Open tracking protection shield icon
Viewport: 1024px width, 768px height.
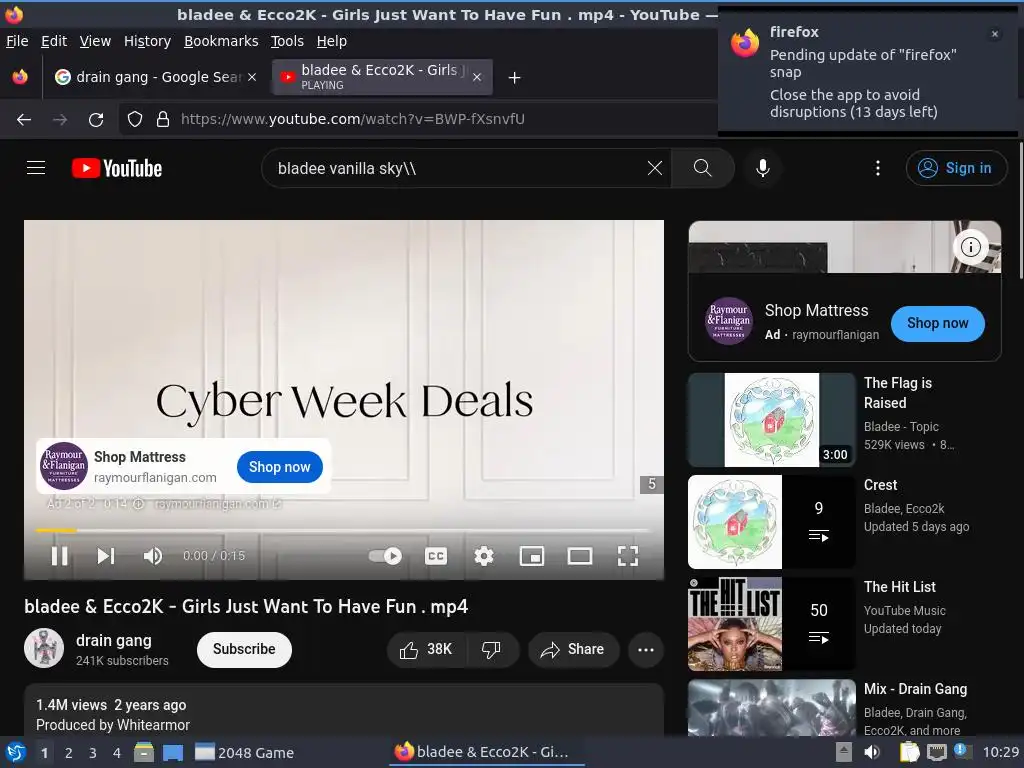pos(135,119)
